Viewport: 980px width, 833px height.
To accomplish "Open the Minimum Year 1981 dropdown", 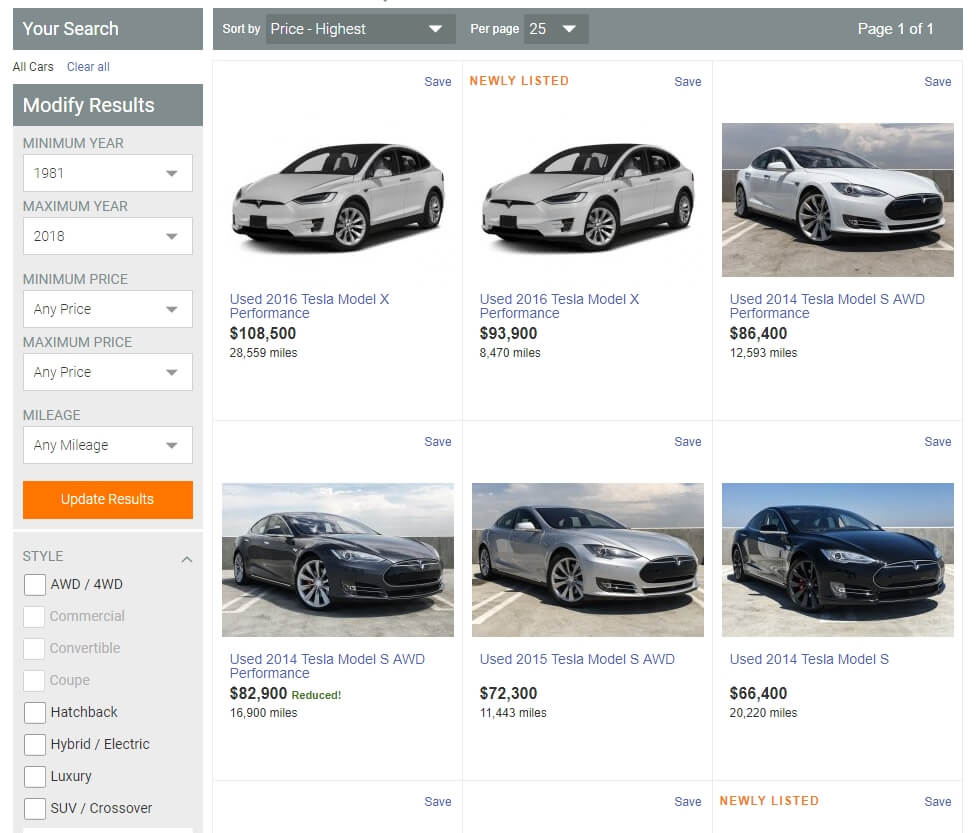I will 108,173.
